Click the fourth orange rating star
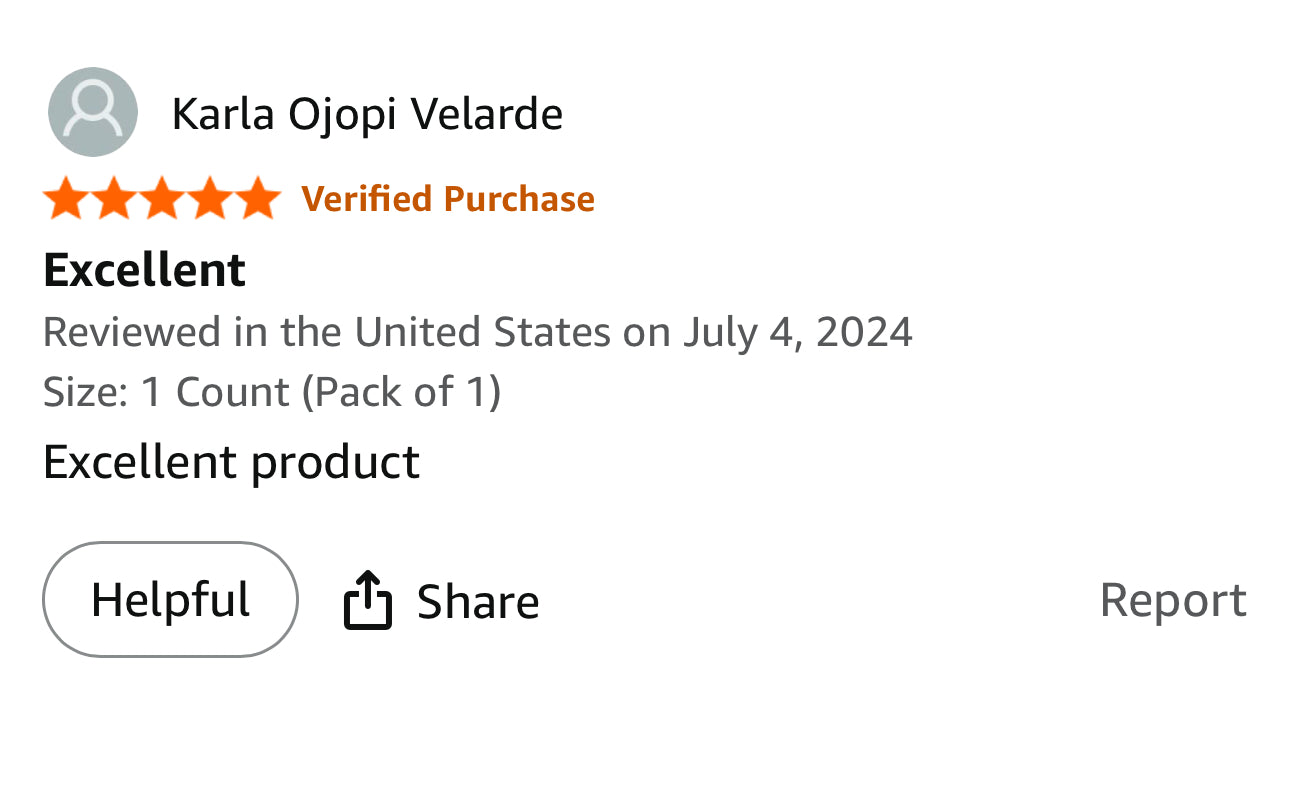This screenshot has width=1290, height=800. [210, 198]
